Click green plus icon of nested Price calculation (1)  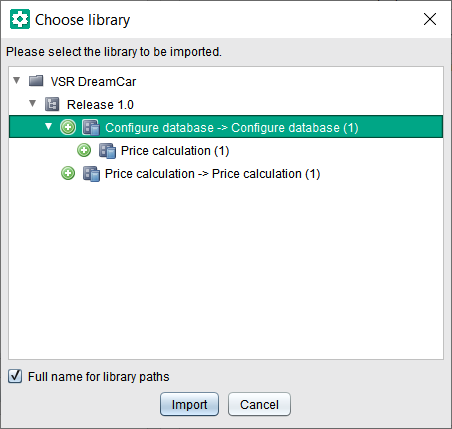tap(84, 150)
